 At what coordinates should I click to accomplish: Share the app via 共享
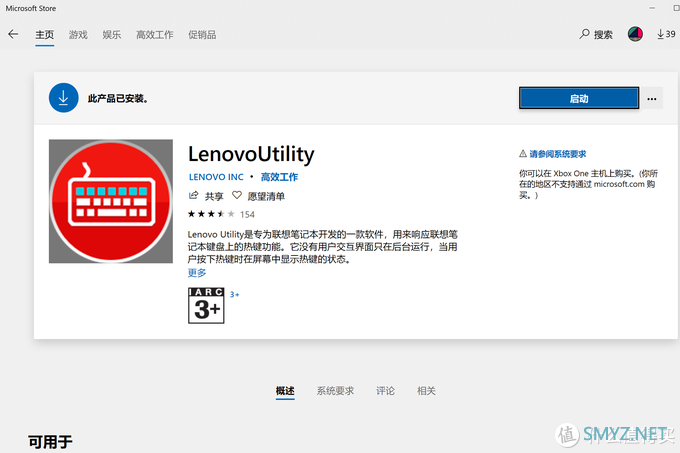pos(206,196)
